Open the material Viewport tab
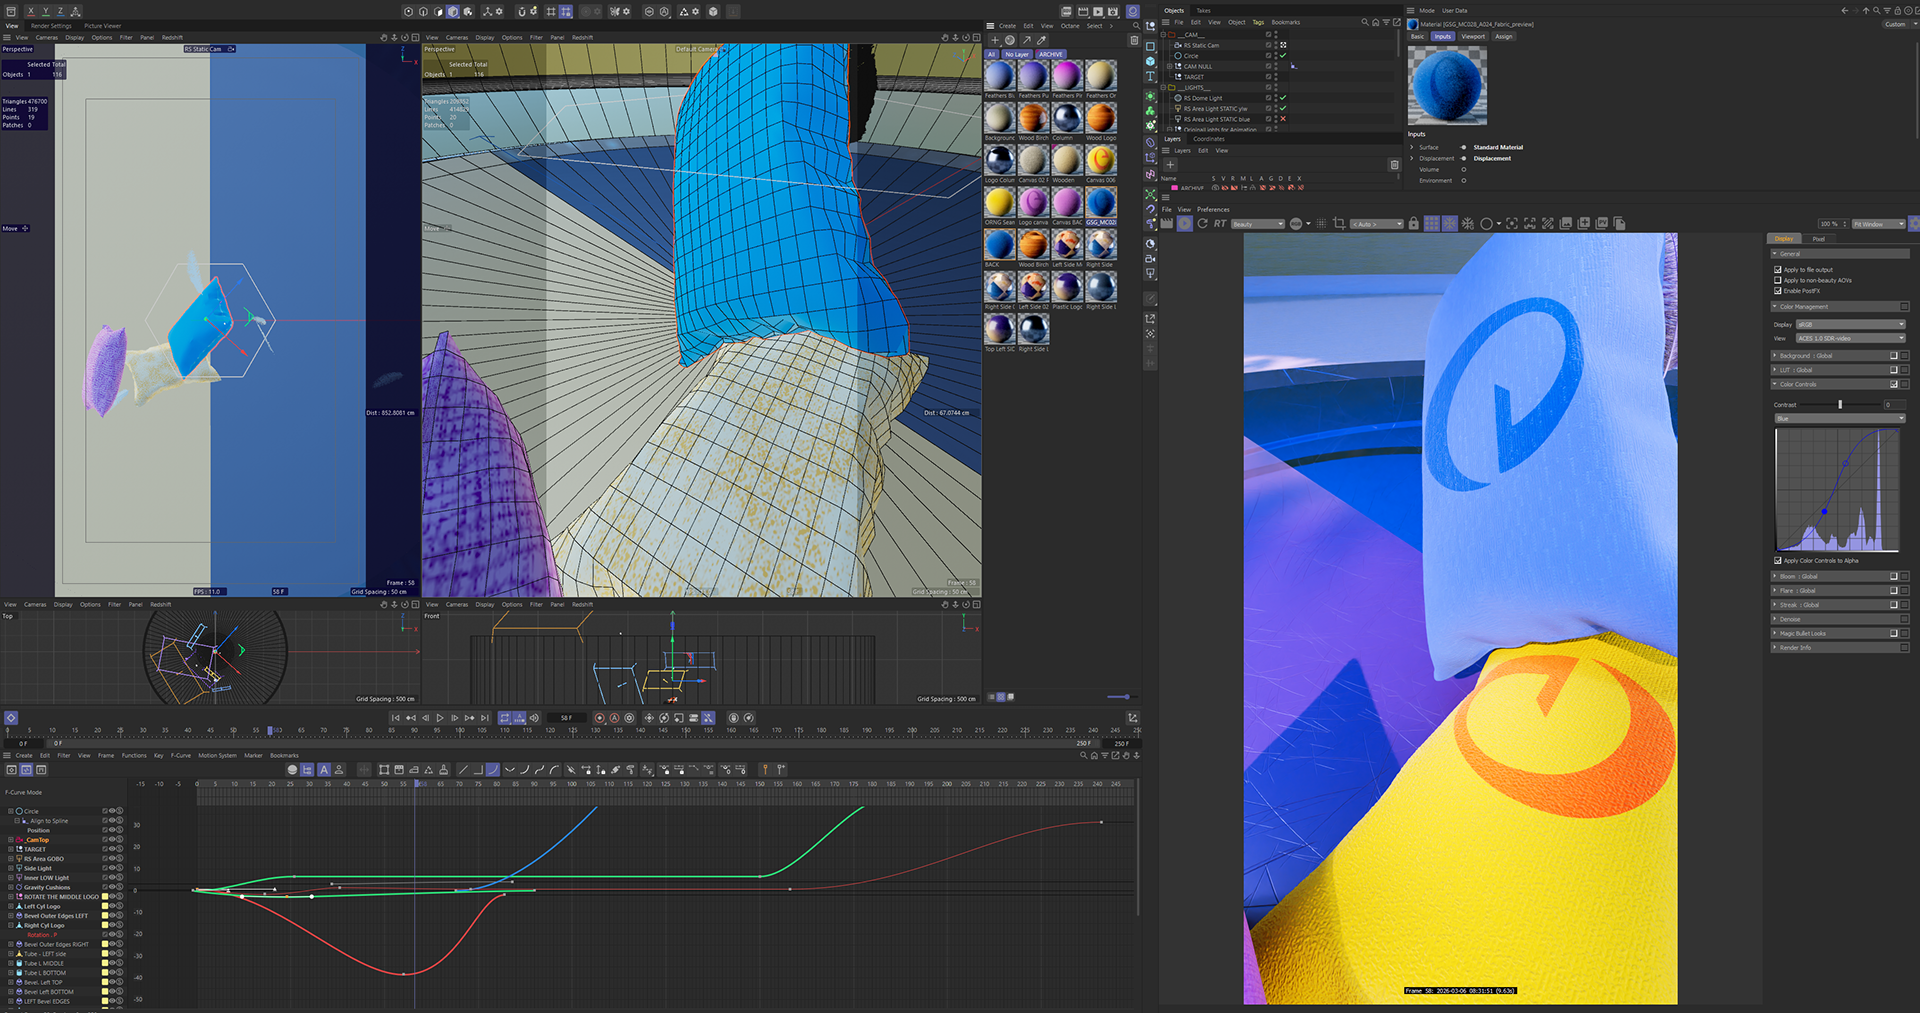 (x=1473, y=36)
